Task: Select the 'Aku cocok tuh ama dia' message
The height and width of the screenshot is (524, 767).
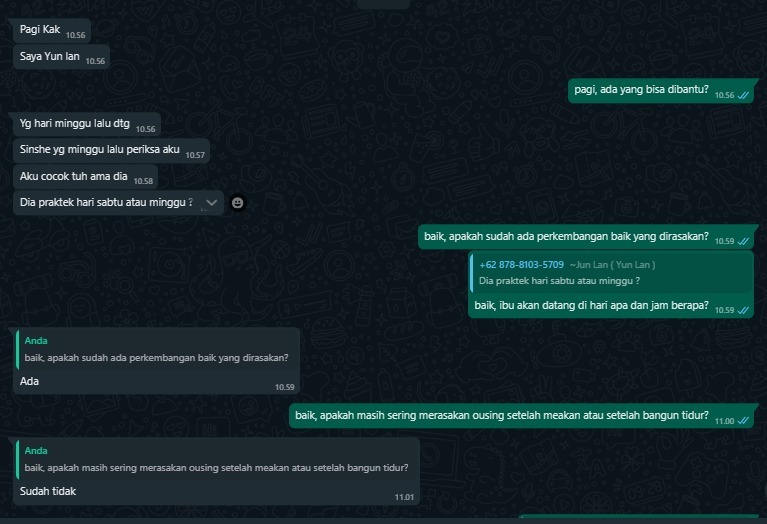Action: pos(86,177)
